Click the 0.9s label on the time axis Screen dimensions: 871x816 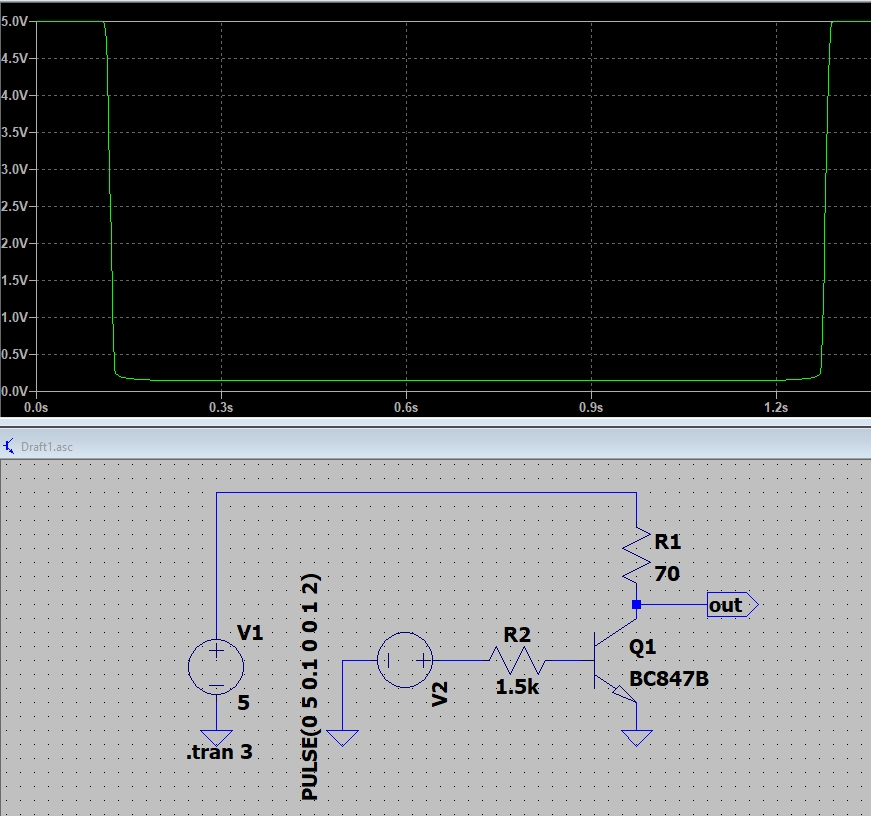(x=591, y=407)
